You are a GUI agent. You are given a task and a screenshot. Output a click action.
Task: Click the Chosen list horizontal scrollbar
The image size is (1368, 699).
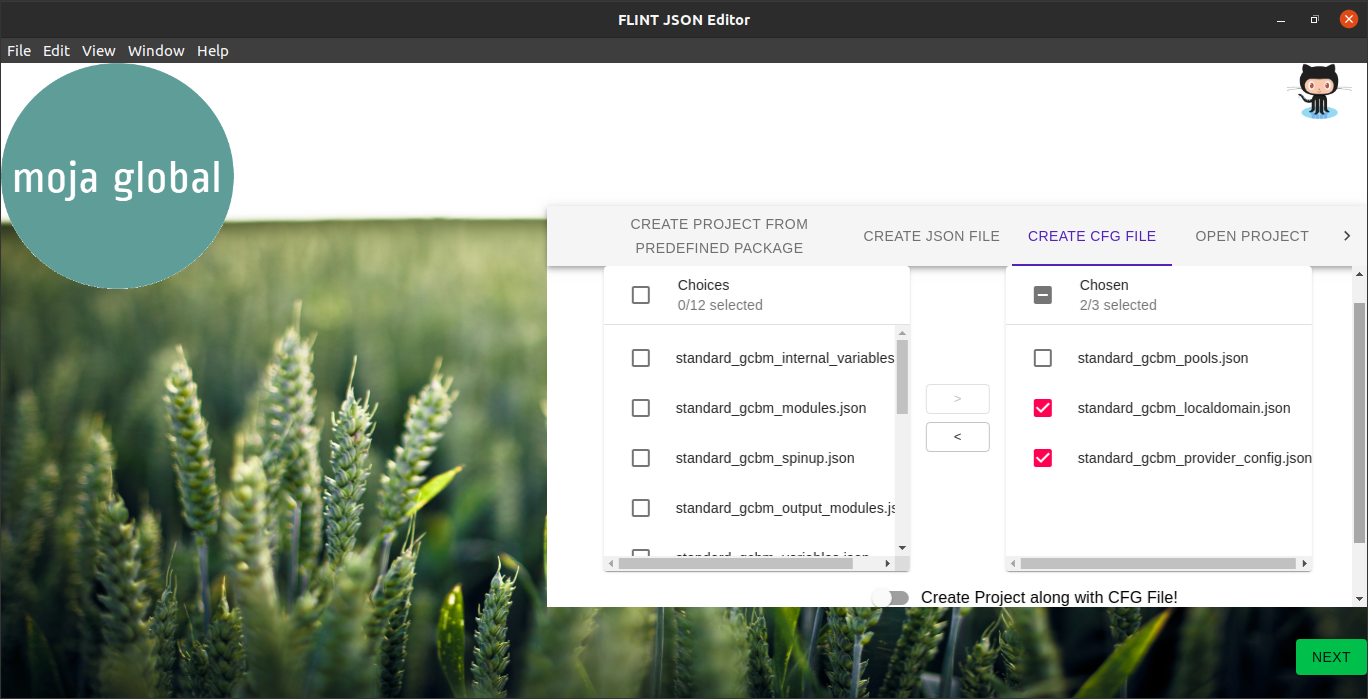[1159, 564]
